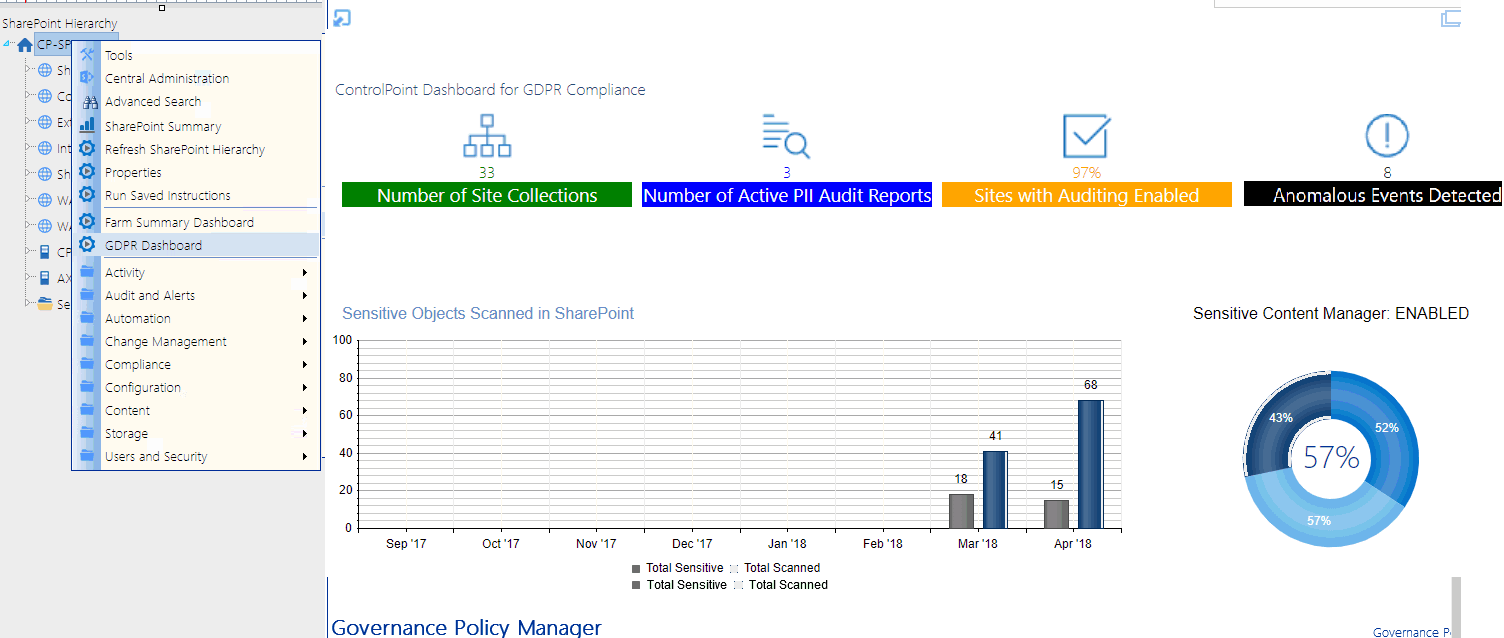Click the Refresh SharePoint Hierarchy gear icon
Image resolution: width=1504 pixels, height=638 pixels.
(88, 148)
